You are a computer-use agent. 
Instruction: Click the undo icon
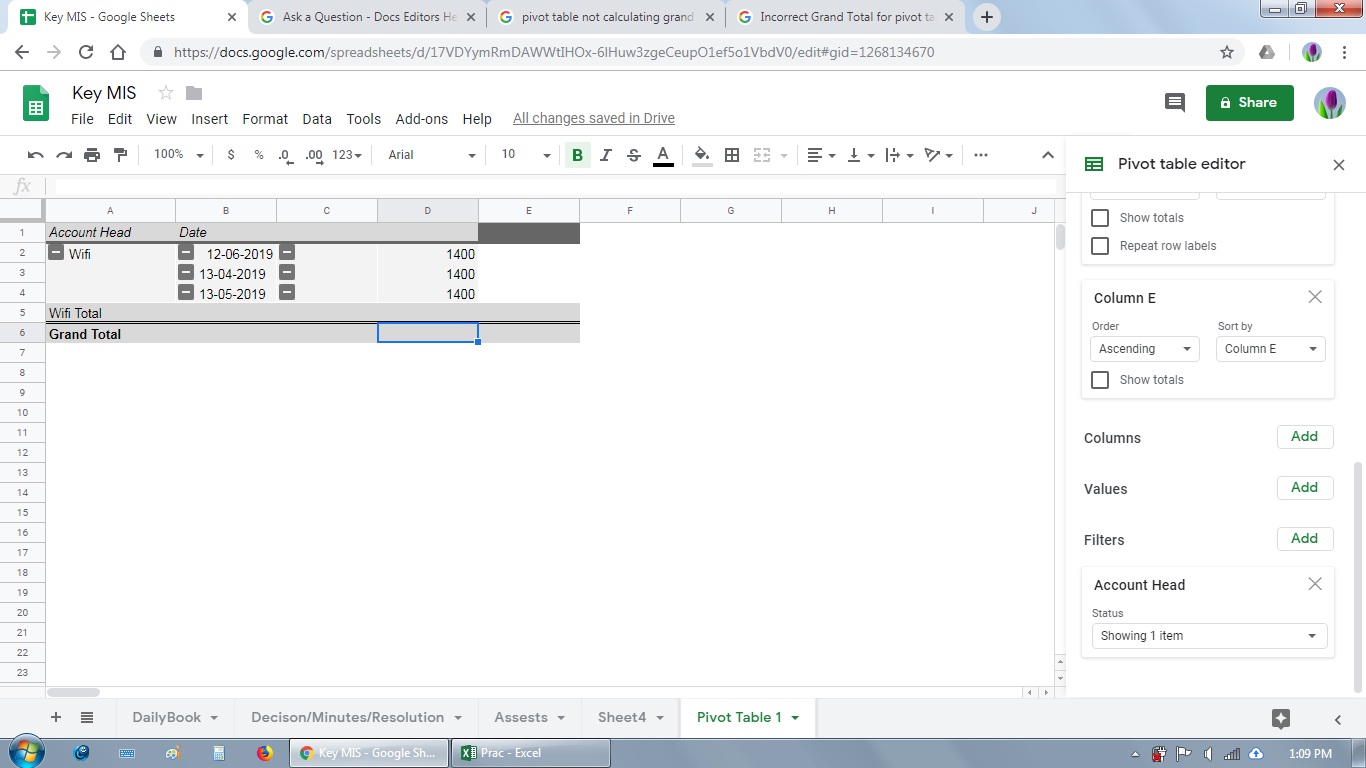coord(35,155)
